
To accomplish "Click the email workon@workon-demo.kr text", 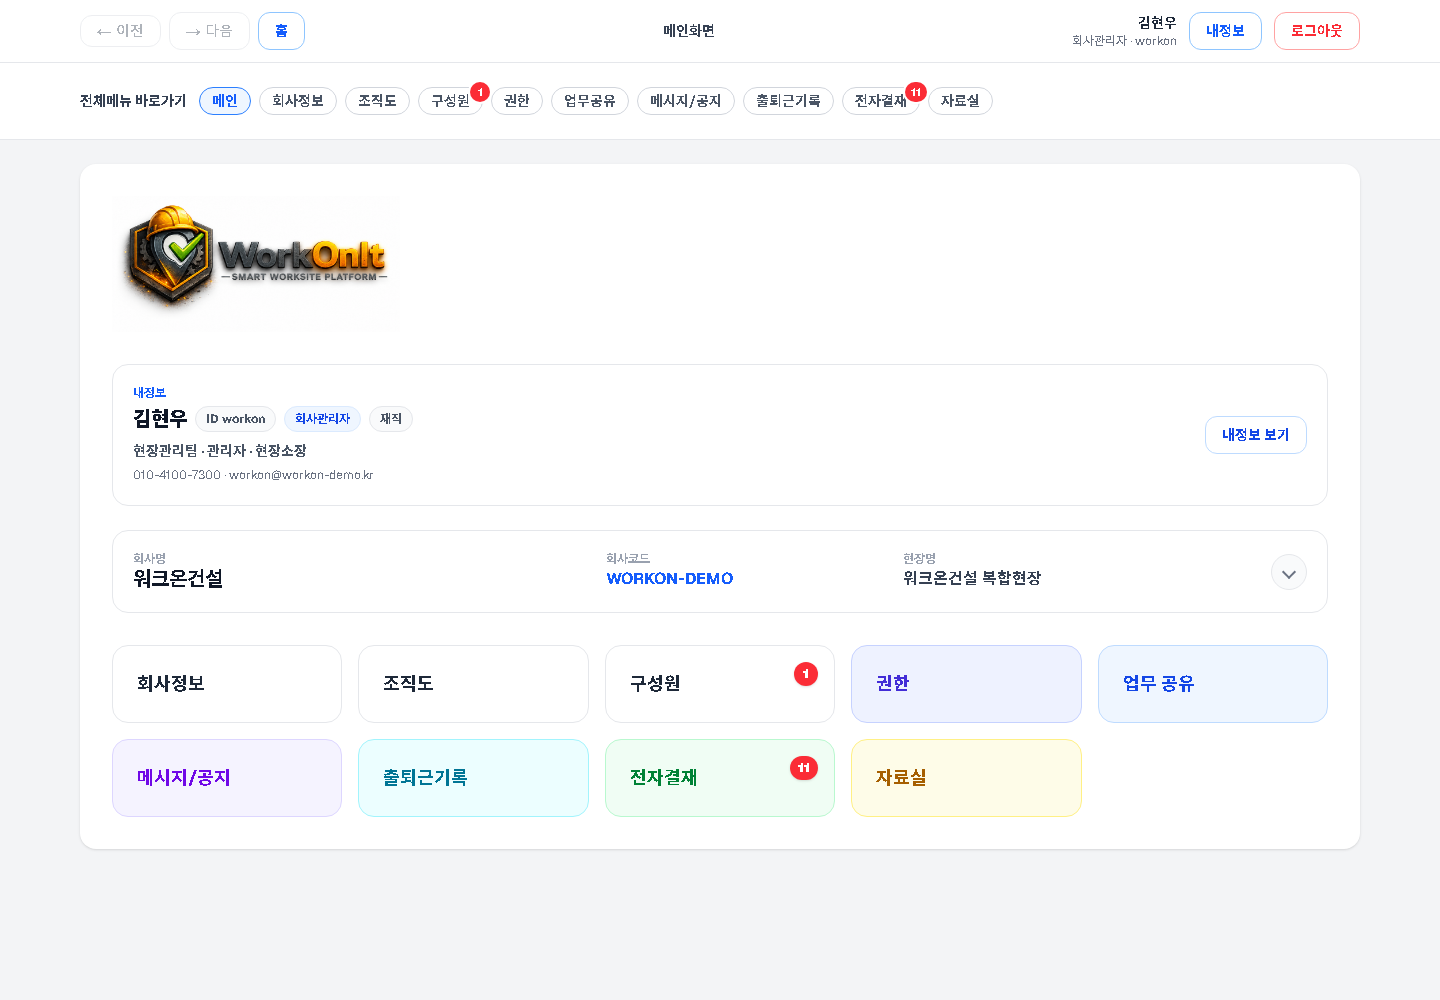I will click(x=301, y=475).
